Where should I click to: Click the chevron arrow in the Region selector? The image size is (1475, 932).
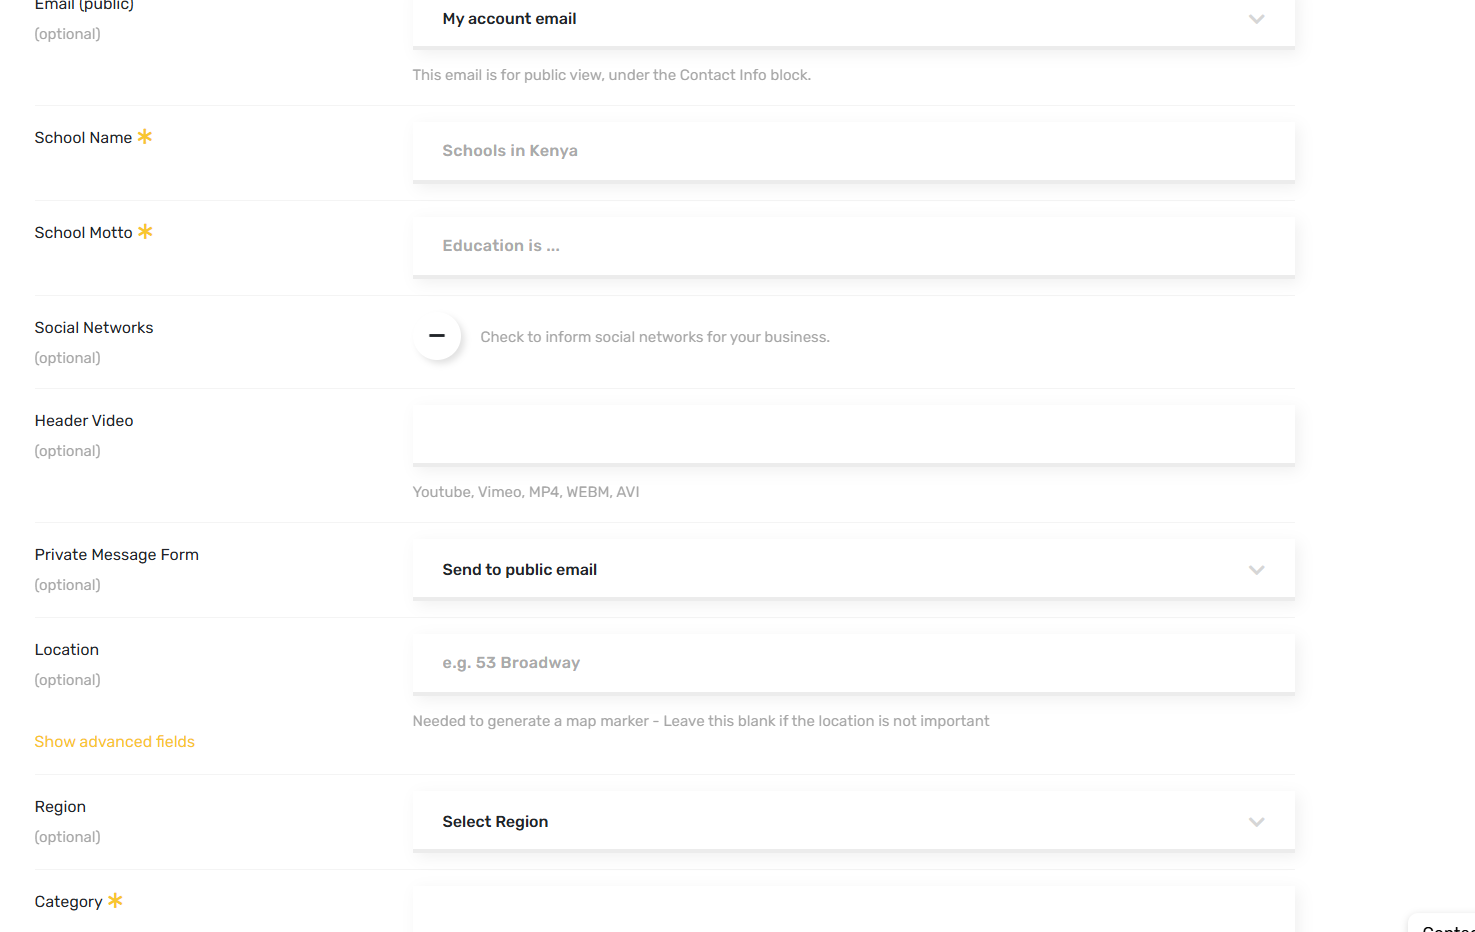1256,822
